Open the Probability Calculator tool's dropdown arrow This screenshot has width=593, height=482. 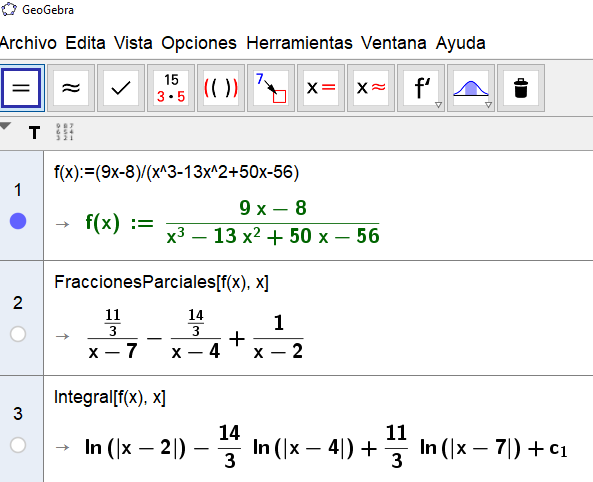[x=488, y=105]
